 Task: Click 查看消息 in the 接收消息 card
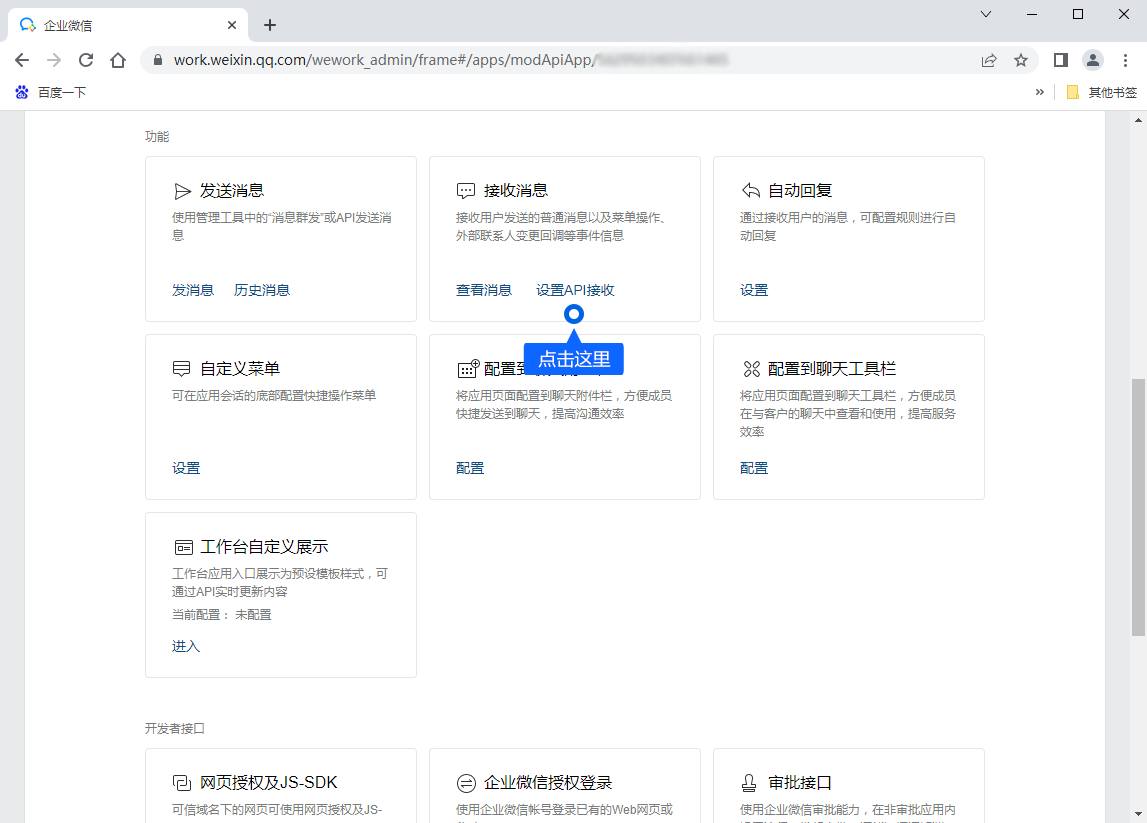tap(484, 290)
